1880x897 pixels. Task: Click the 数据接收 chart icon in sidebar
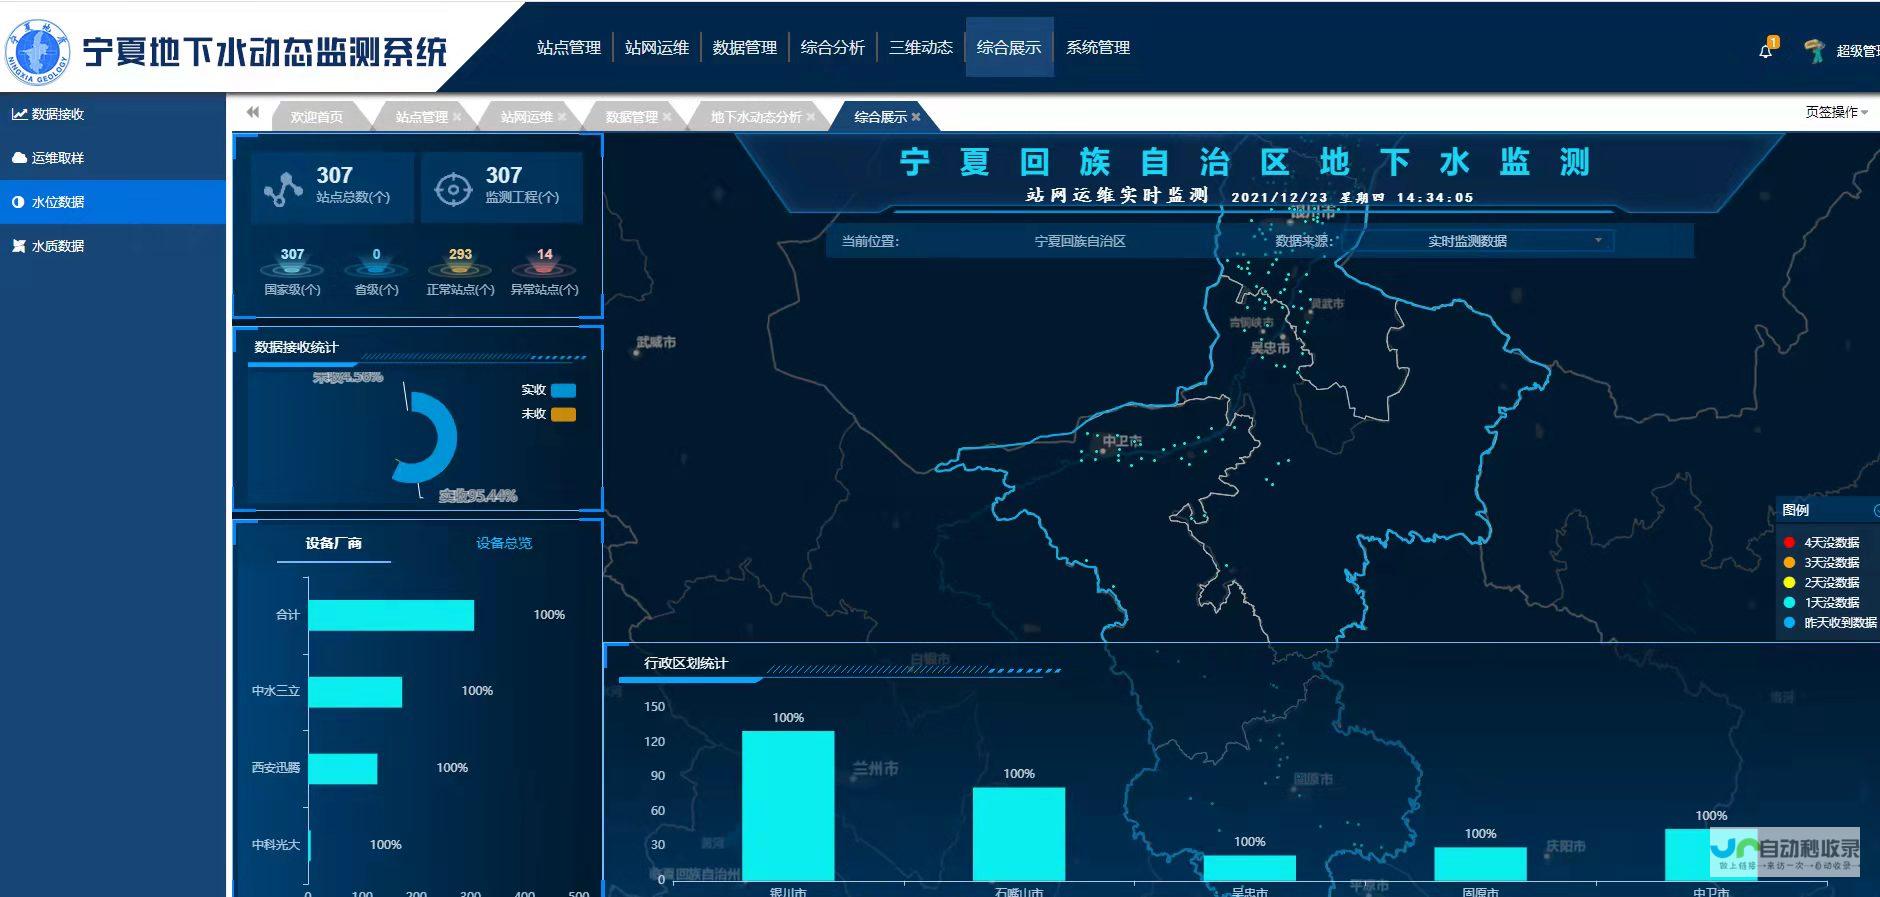pos(19,114)
